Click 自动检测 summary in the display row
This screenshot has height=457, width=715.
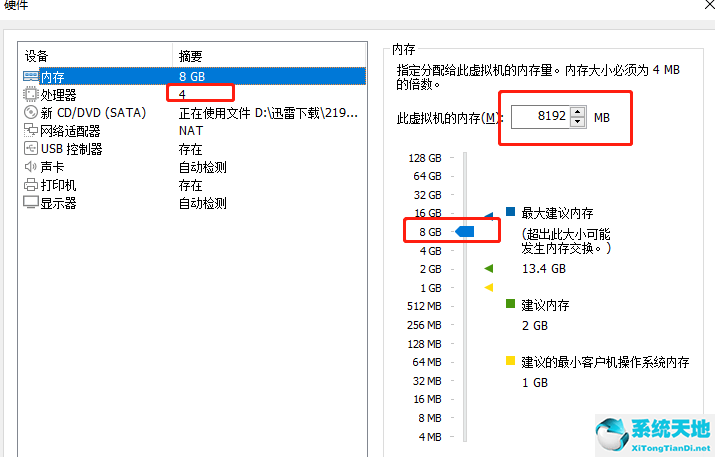(202, 203)
